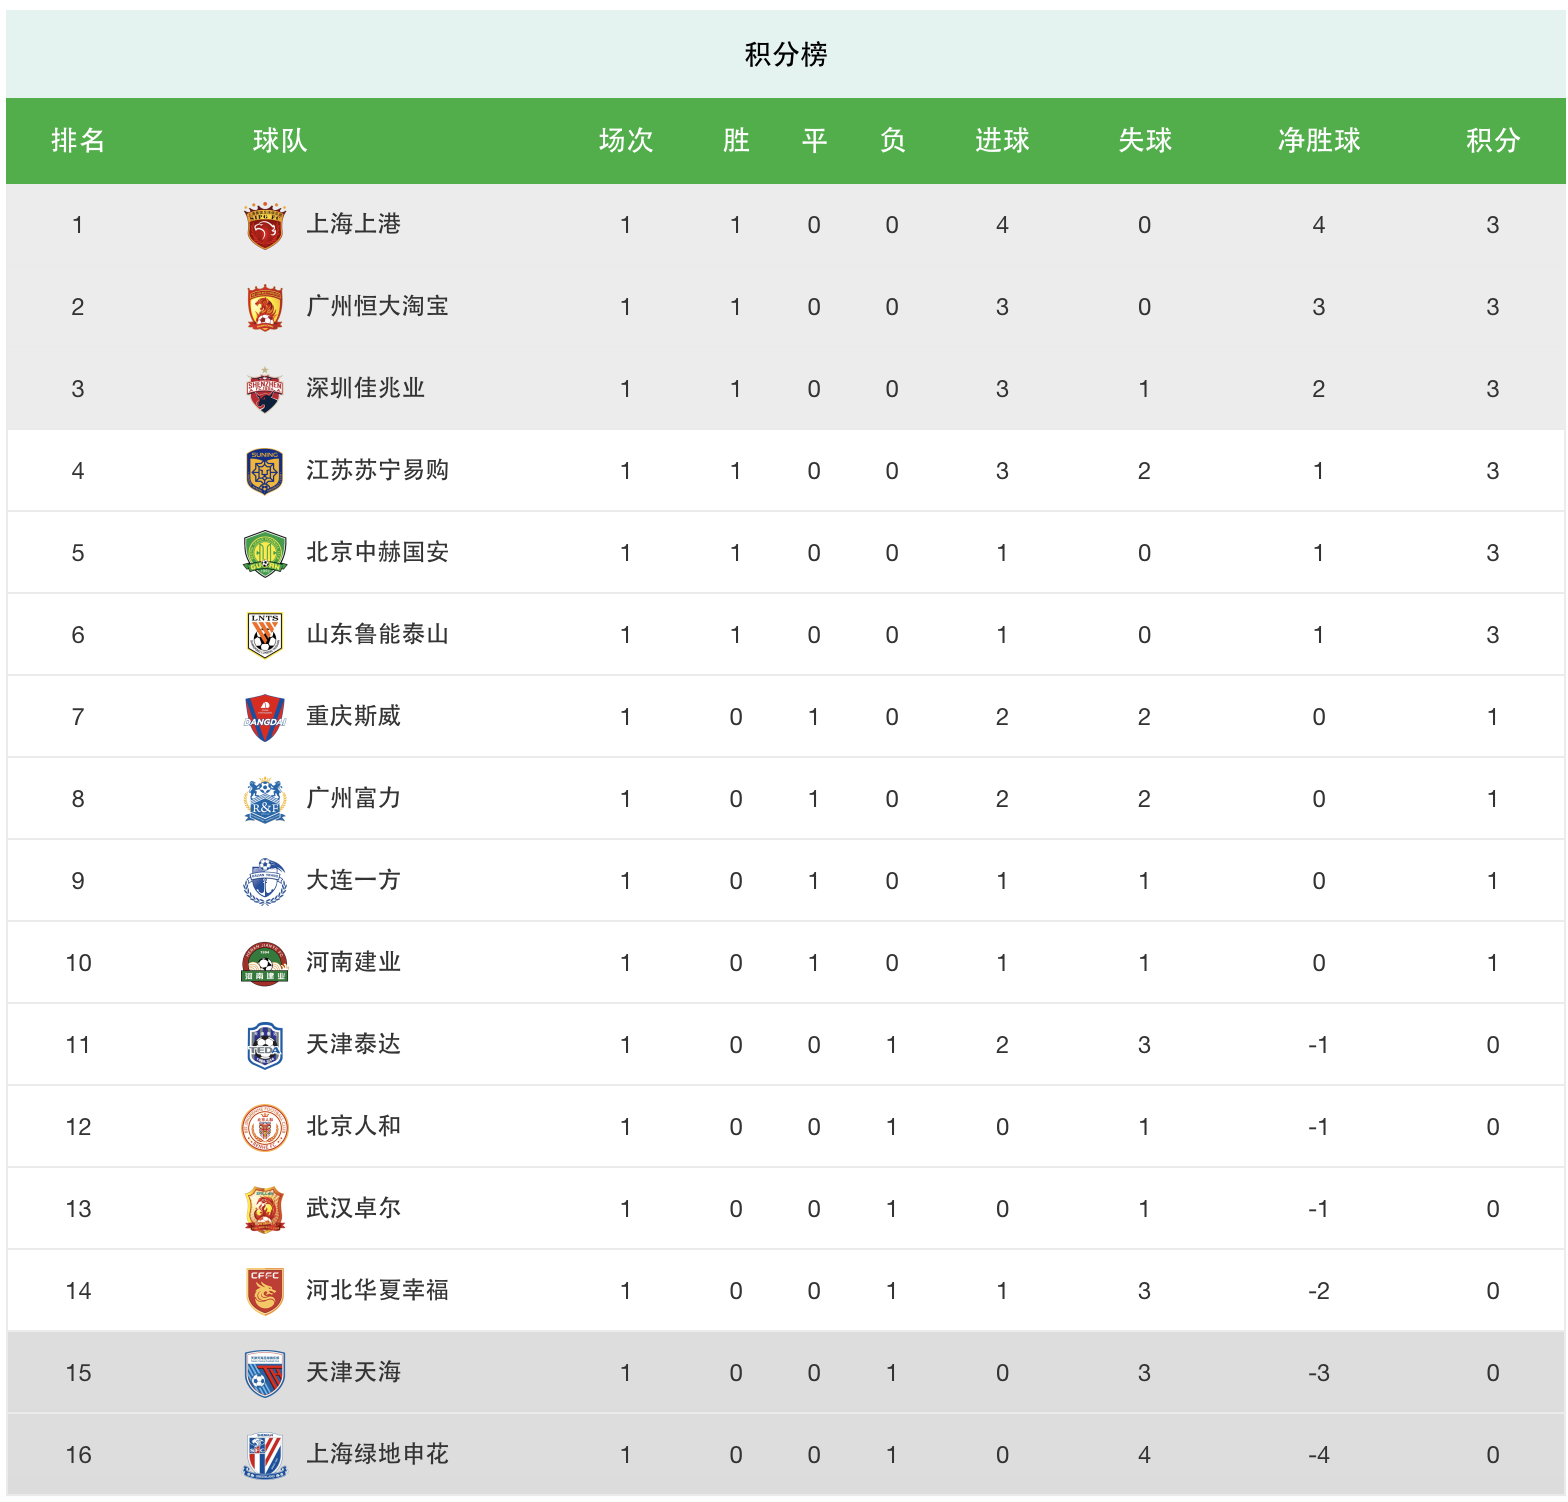
Task: Open the 上海绿地申花 team name link
Action: point(377,1454)
